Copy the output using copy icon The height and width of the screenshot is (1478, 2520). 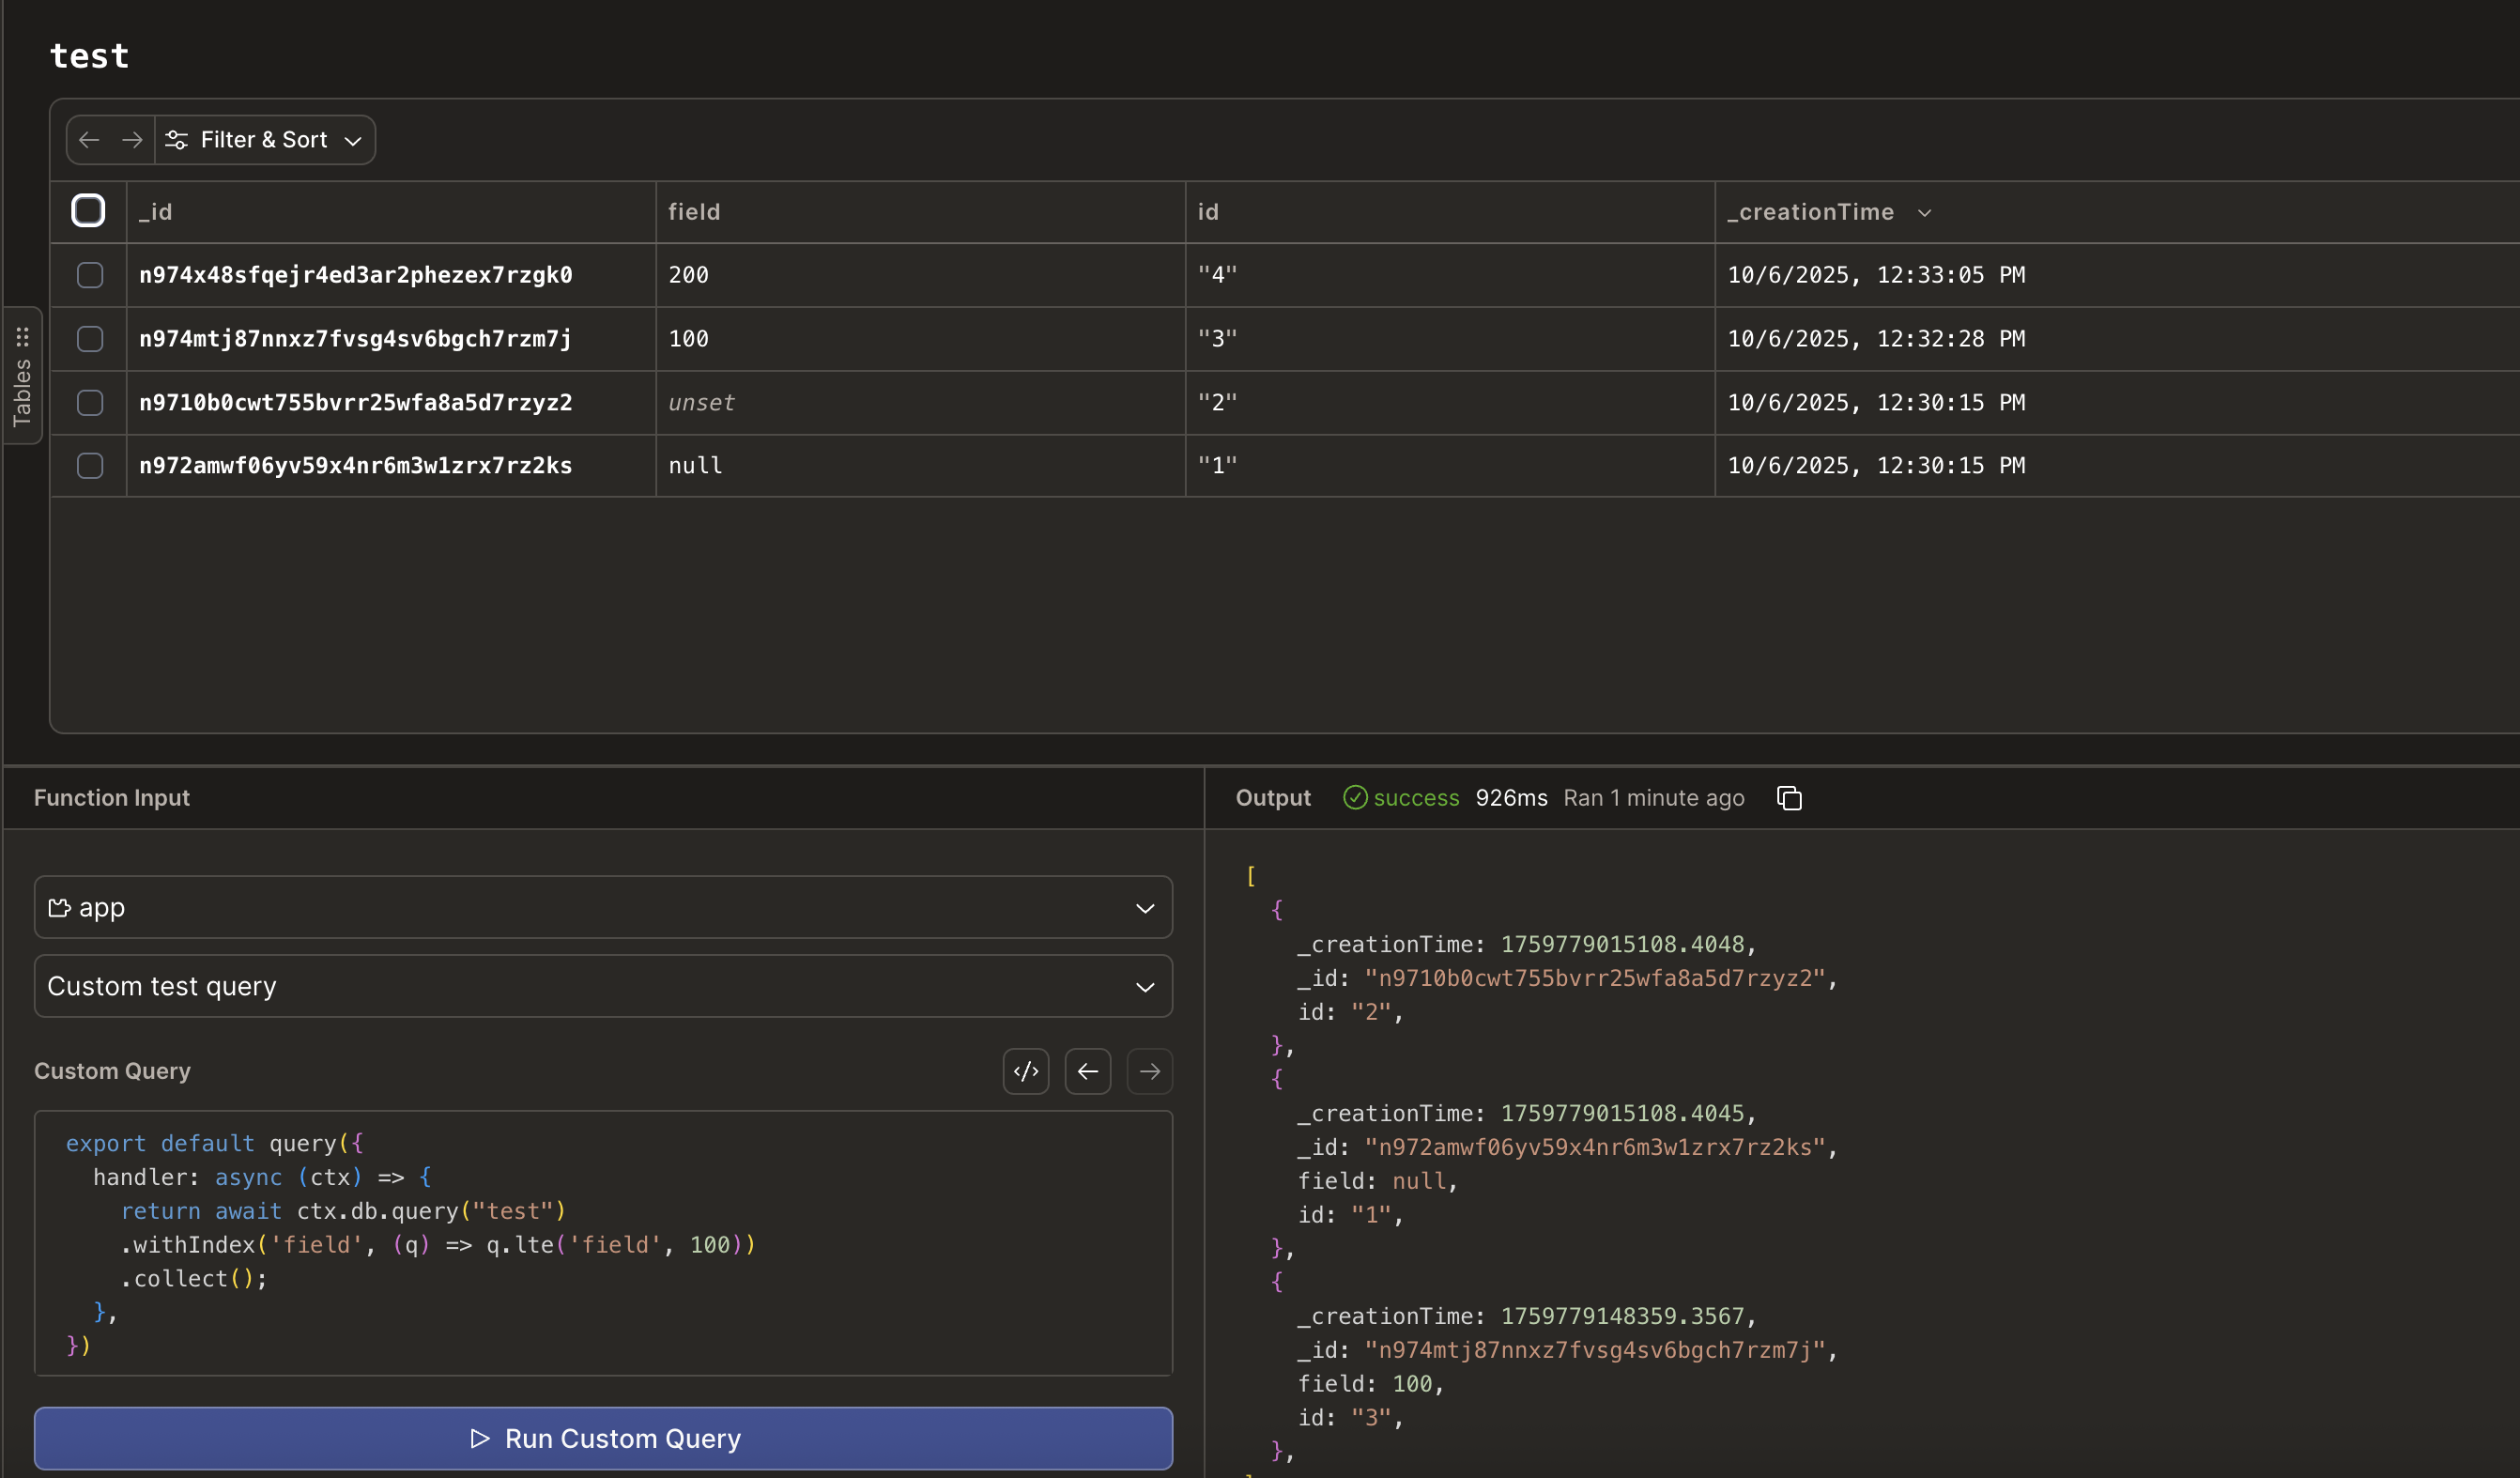pyautogui.click(x=1789, y=798)
